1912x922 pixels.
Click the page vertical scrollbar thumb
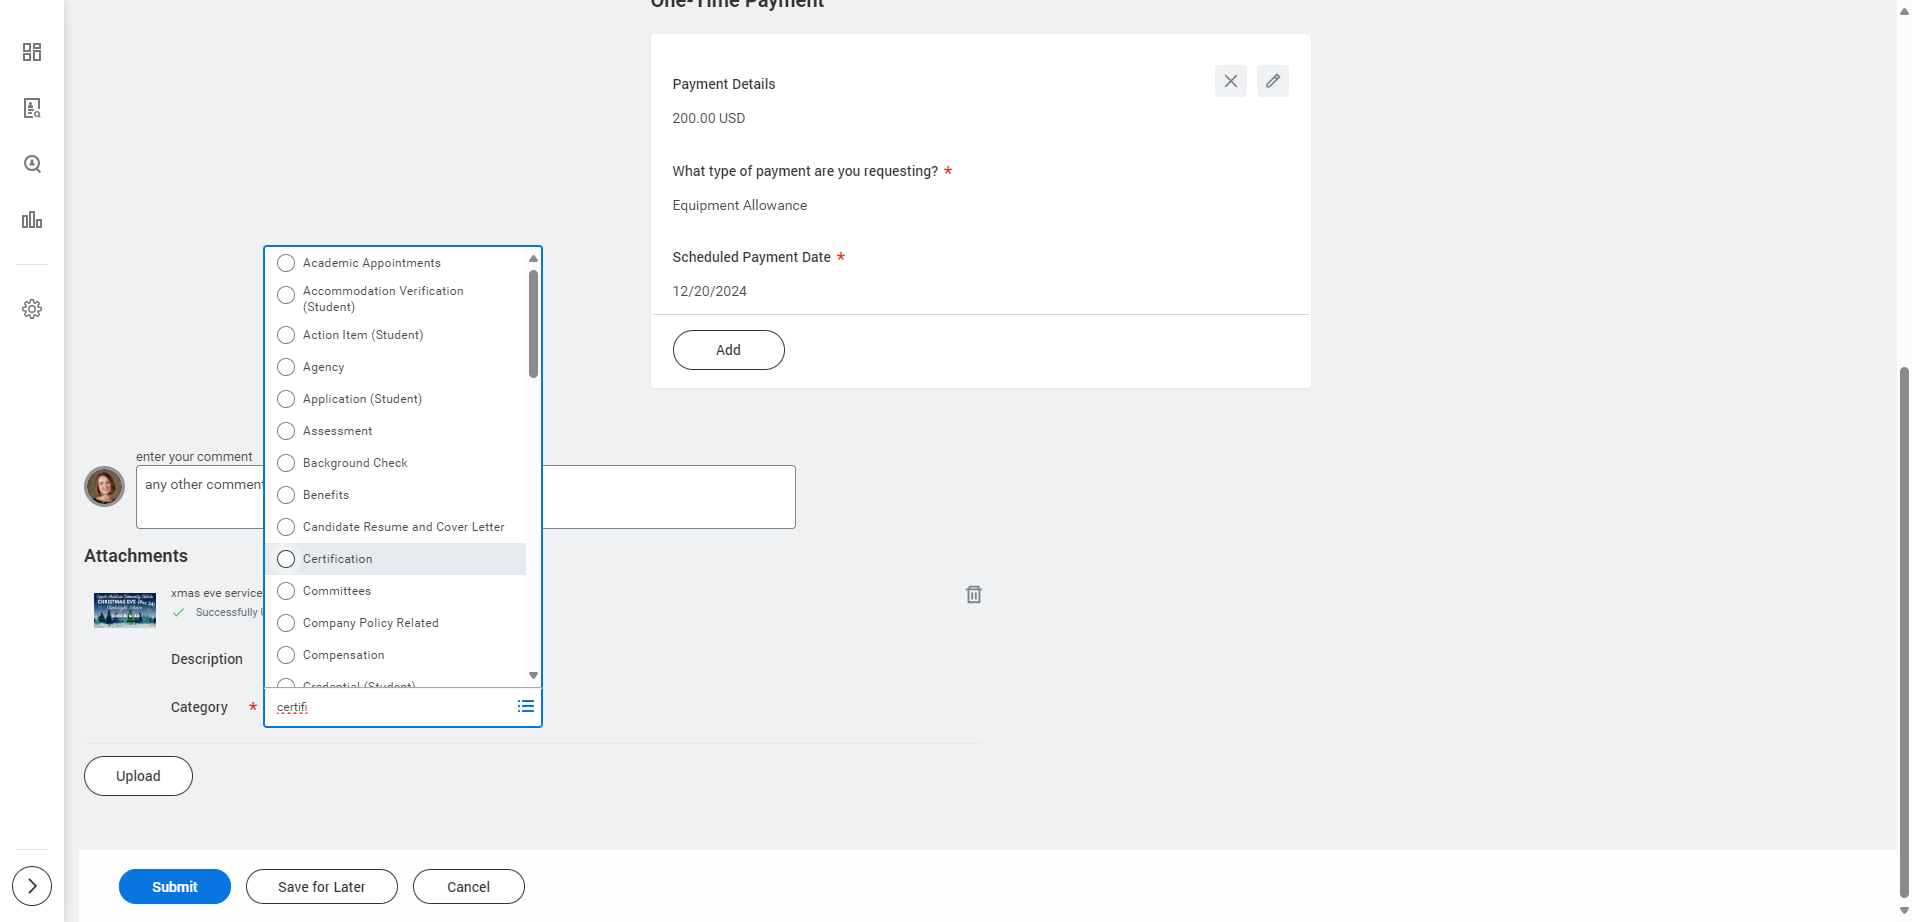pyautogui.click(x=1904, y=632)
